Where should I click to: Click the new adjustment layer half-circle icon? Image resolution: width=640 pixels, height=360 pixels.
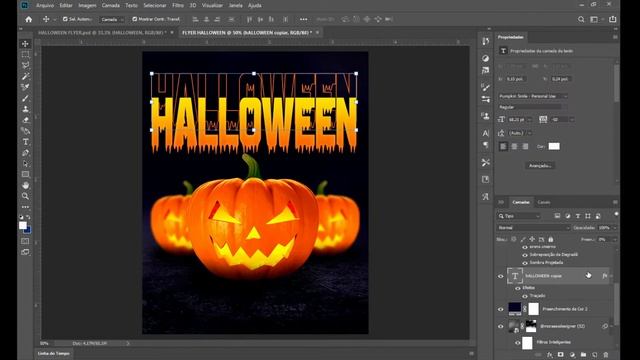click(572, 355)
